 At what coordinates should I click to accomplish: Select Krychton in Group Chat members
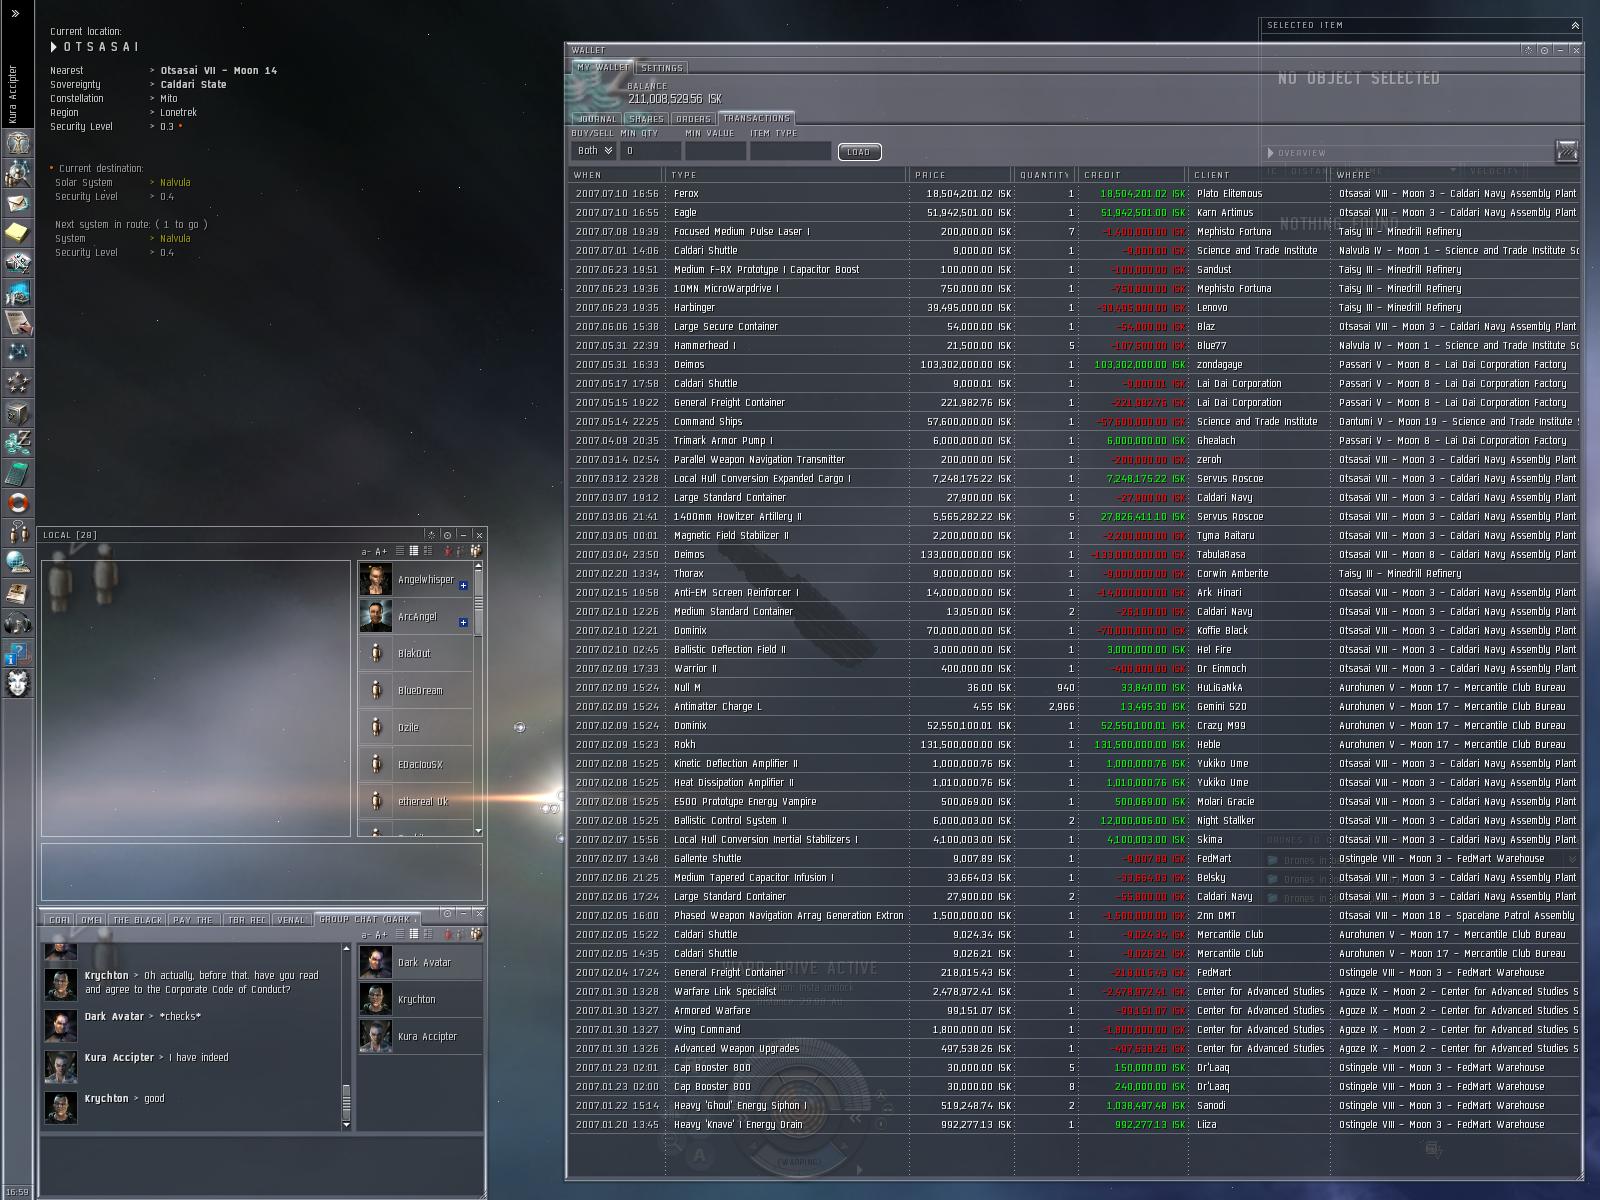419,999
